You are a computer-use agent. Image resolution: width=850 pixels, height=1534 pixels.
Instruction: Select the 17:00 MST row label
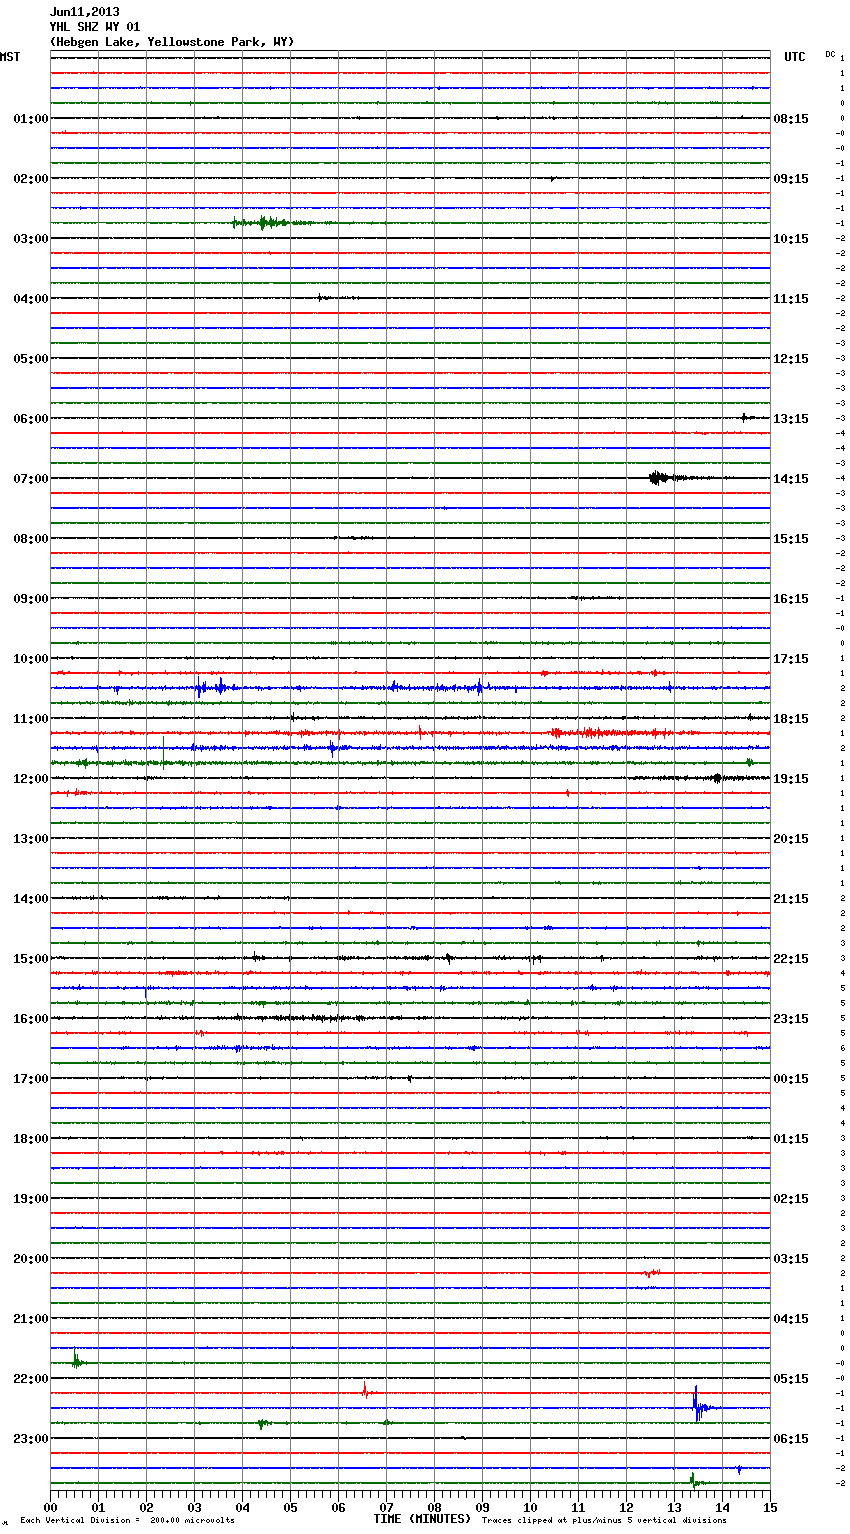click(30, 1079)
